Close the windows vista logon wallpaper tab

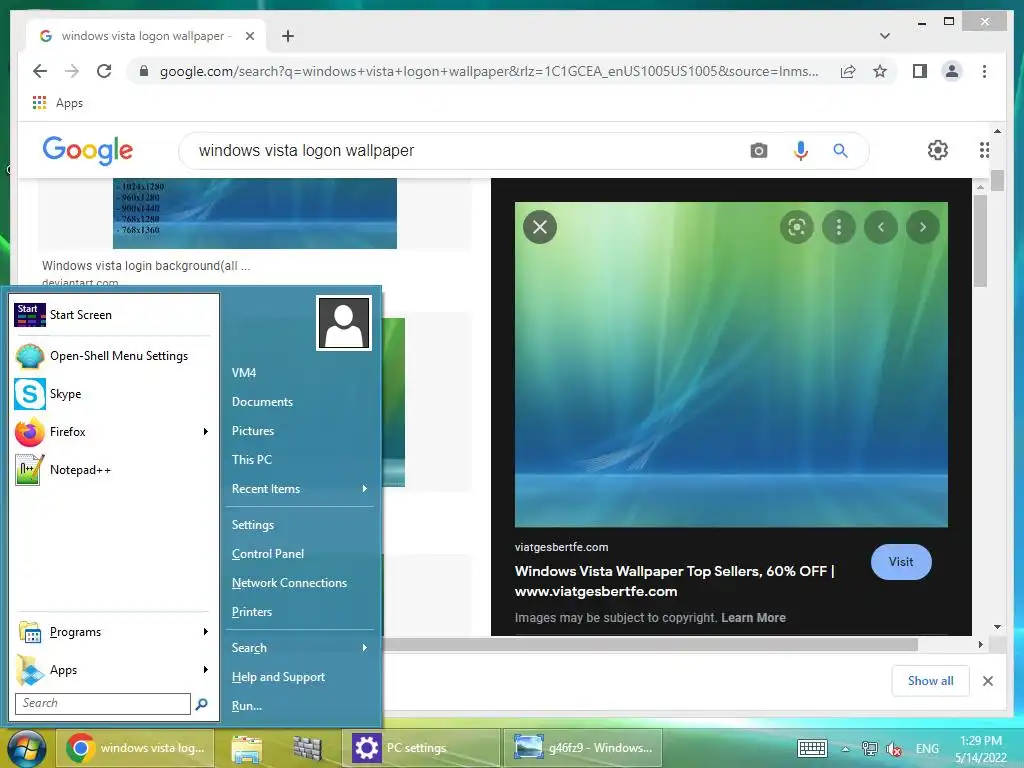pos(249,36)
